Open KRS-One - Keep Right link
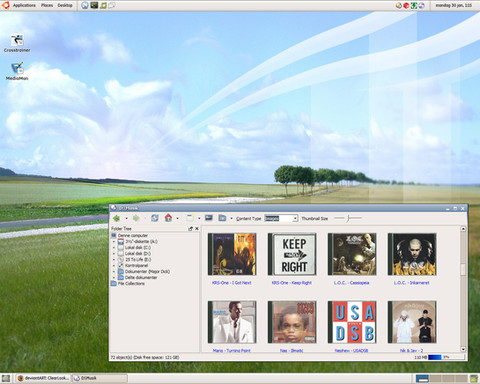Screen dimensions: 480x384 coord(292,283)
